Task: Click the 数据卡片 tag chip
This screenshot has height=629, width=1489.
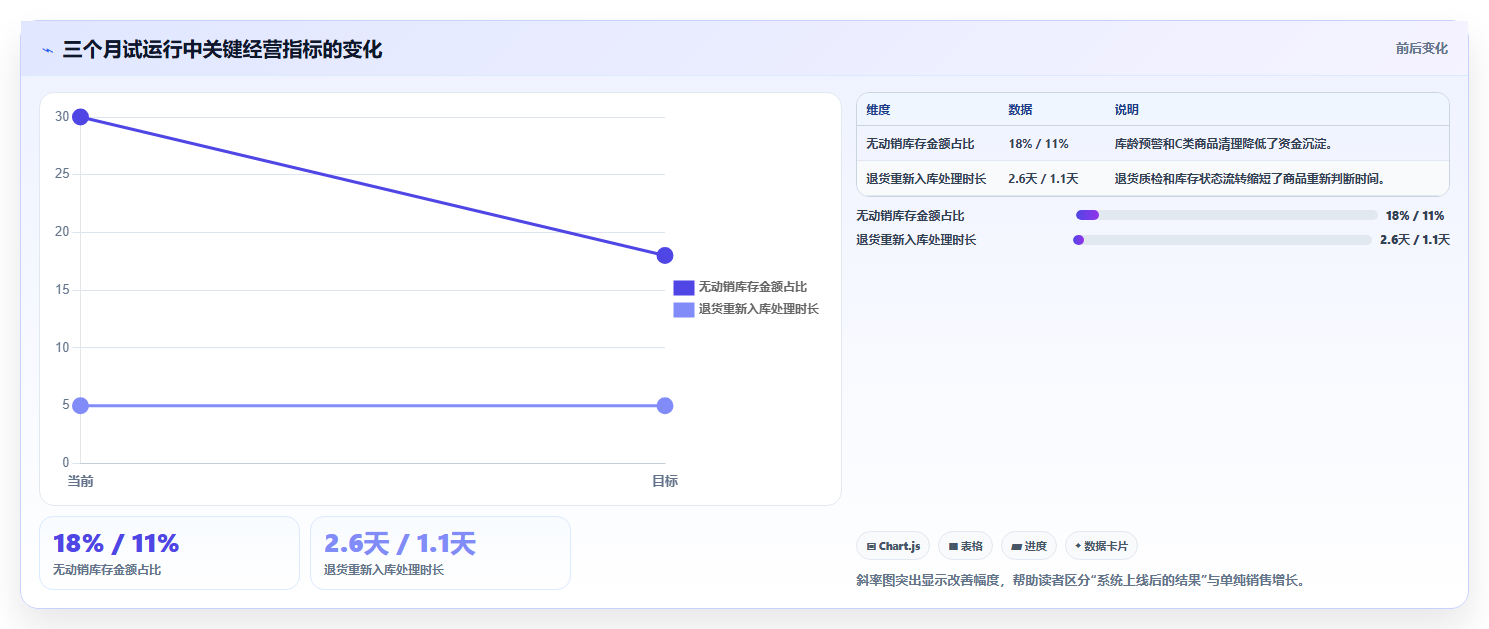Action: coord(1101,546)
